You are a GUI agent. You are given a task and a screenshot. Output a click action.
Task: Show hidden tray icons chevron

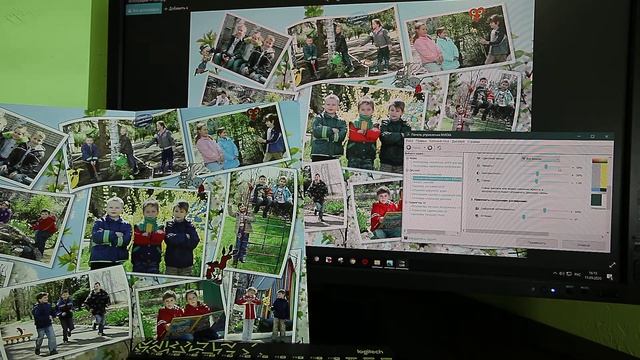556,273
